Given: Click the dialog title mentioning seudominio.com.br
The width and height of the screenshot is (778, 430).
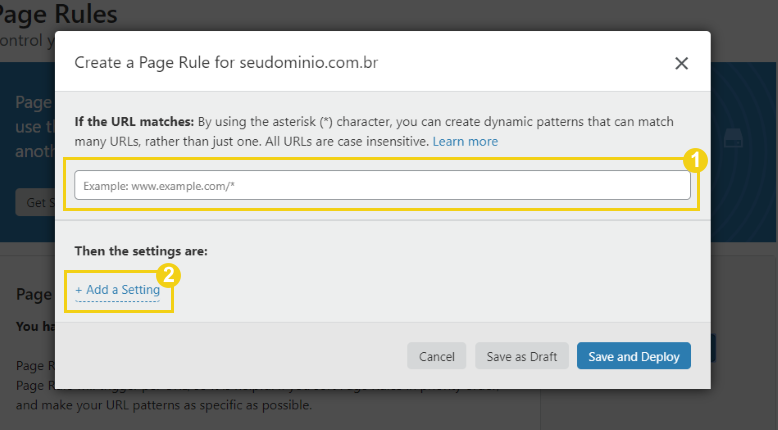Looking at the screenshot, I should point(226,62).
